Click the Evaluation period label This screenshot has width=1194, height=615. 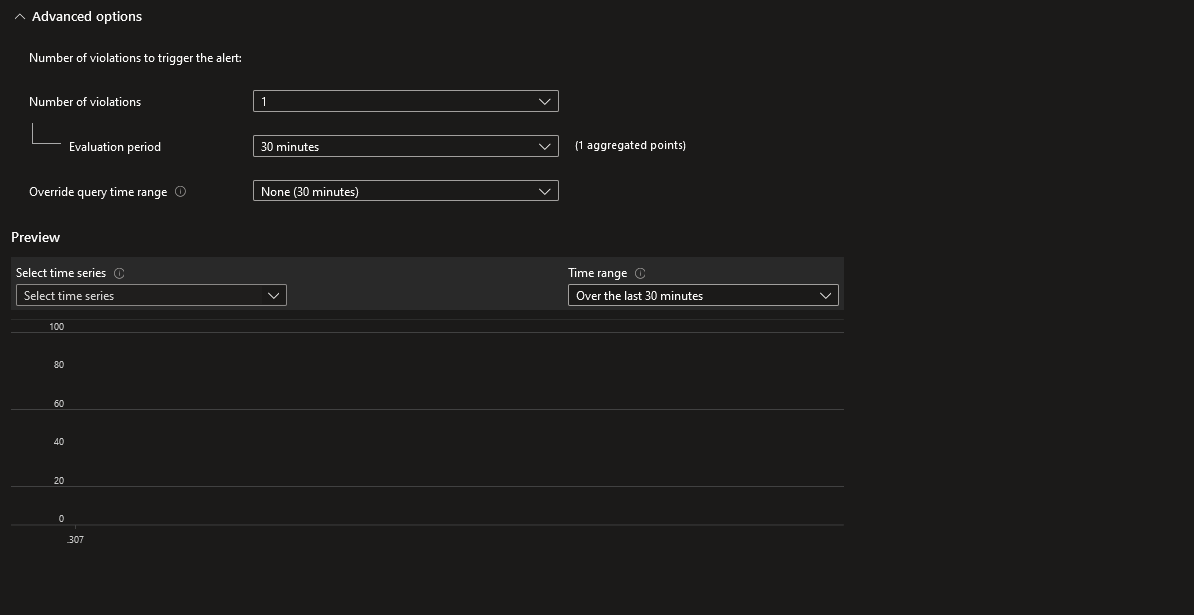[x=115, y=147]
